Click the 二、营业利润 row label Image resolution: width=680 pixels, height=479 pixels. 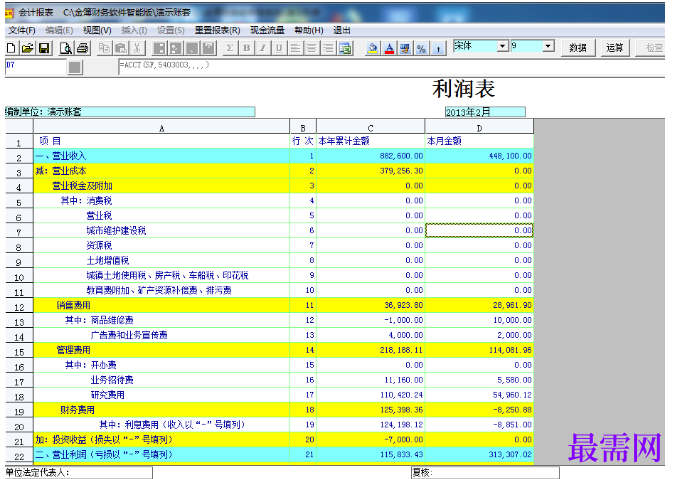tap(162, 455)
